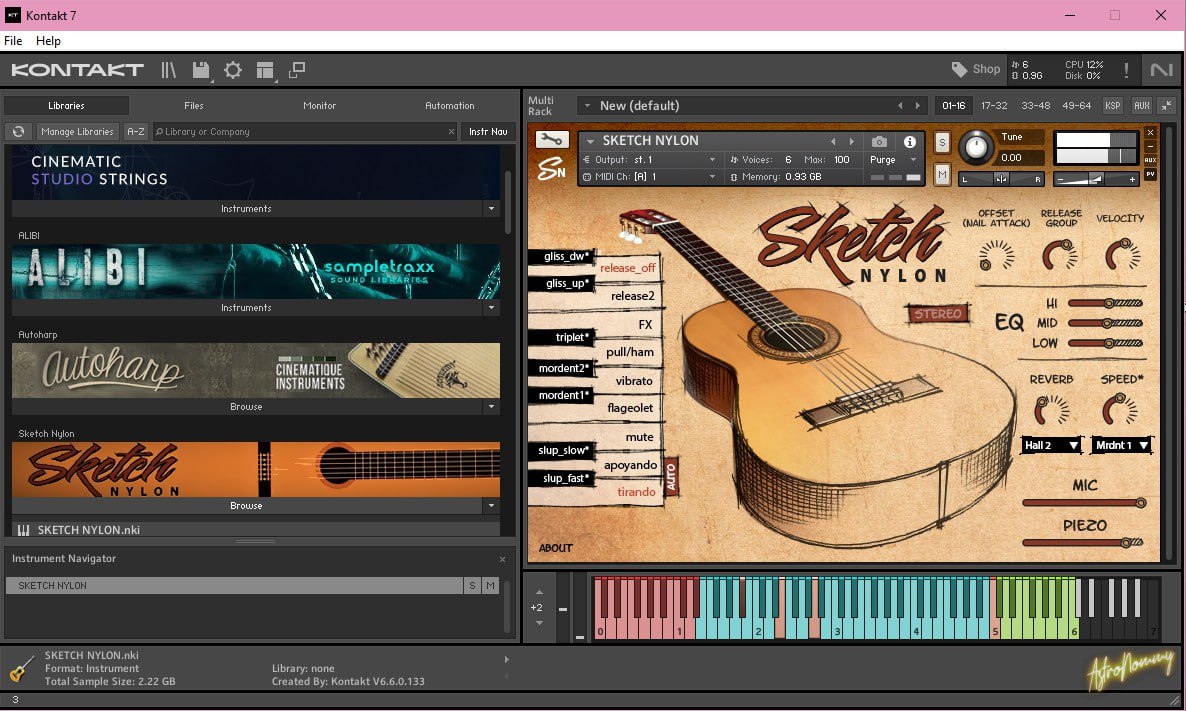
Task: Click the save floppy disk icon
Action: pyautogui.click(x=201, y=70)
